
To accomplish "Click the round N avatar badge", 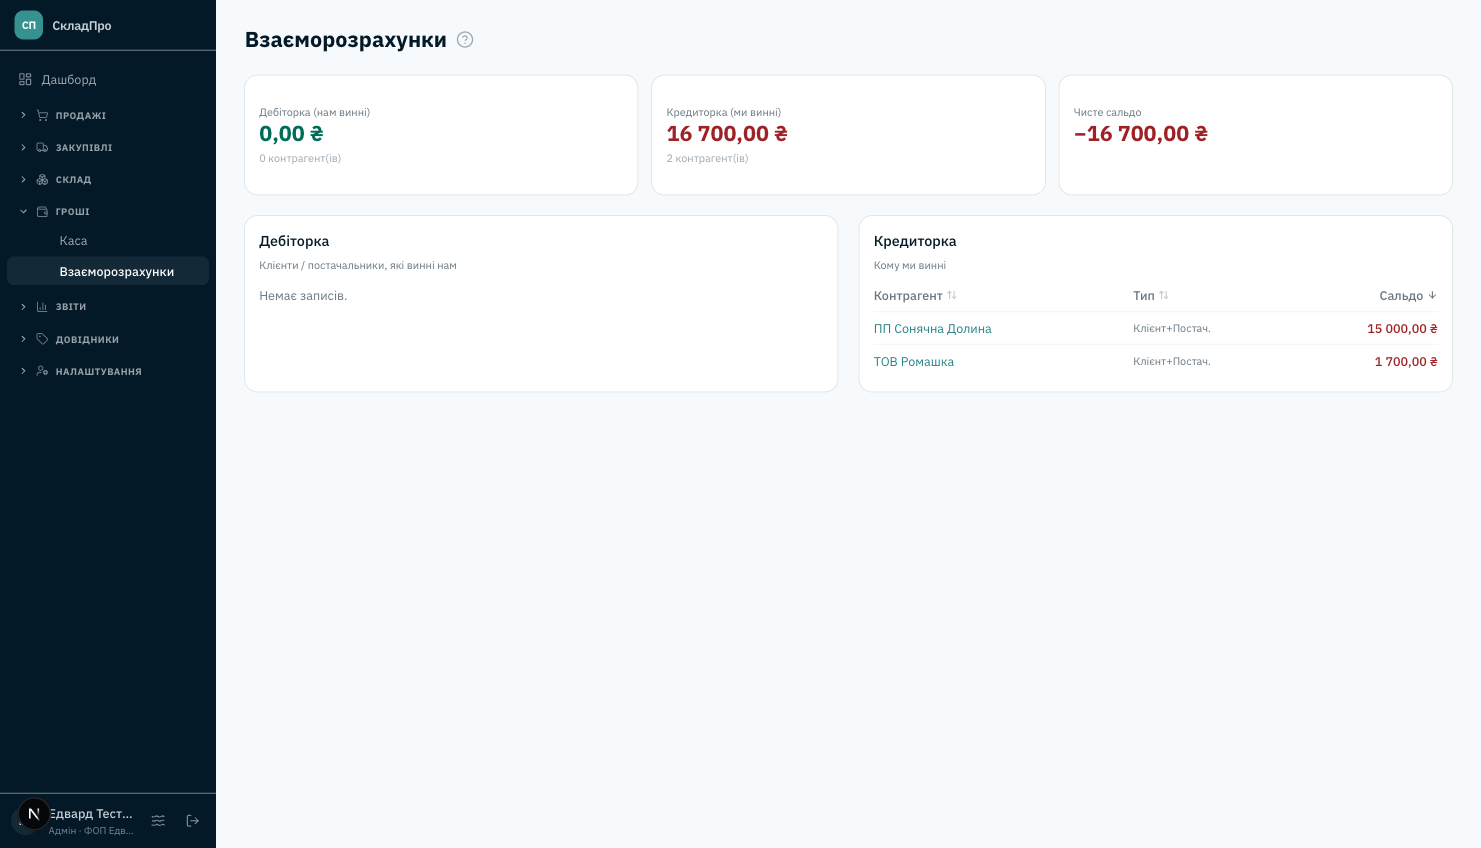I will pyautogui.click(x=34, y=814).
